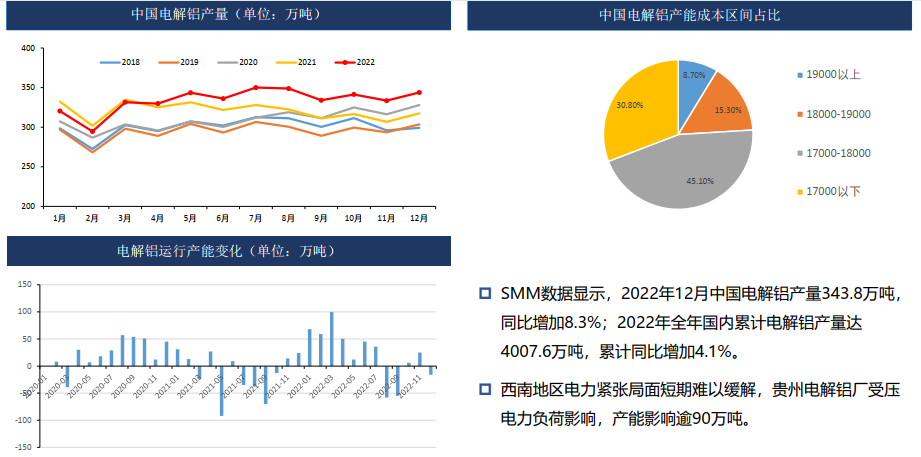Image resolution: width=921 pixels, height=457 pixels.
Task: Select the 2020 gray legend entry
Action: point(228,63)
